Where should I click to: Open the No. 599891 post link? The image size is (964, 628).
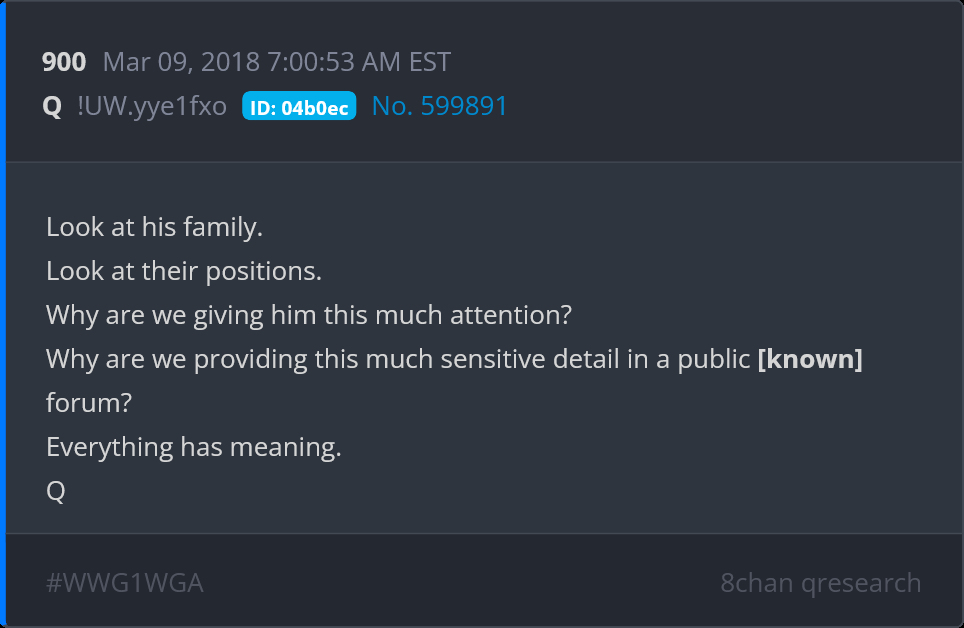(439, 106)
